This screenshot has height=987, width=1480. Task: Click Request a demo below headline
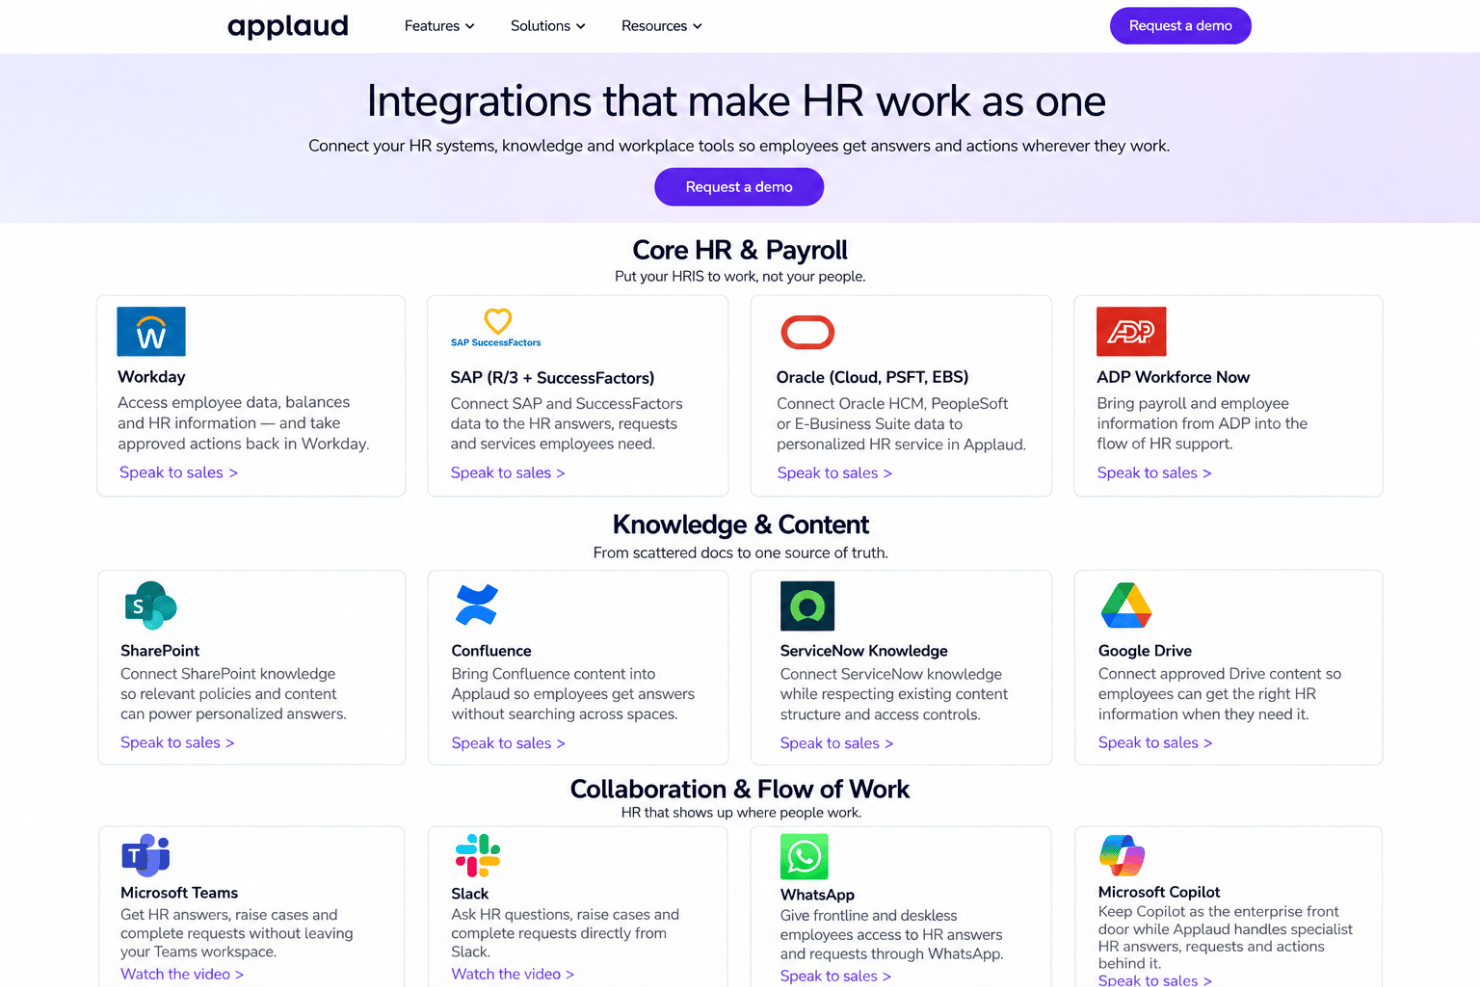(x=739, y=187)
